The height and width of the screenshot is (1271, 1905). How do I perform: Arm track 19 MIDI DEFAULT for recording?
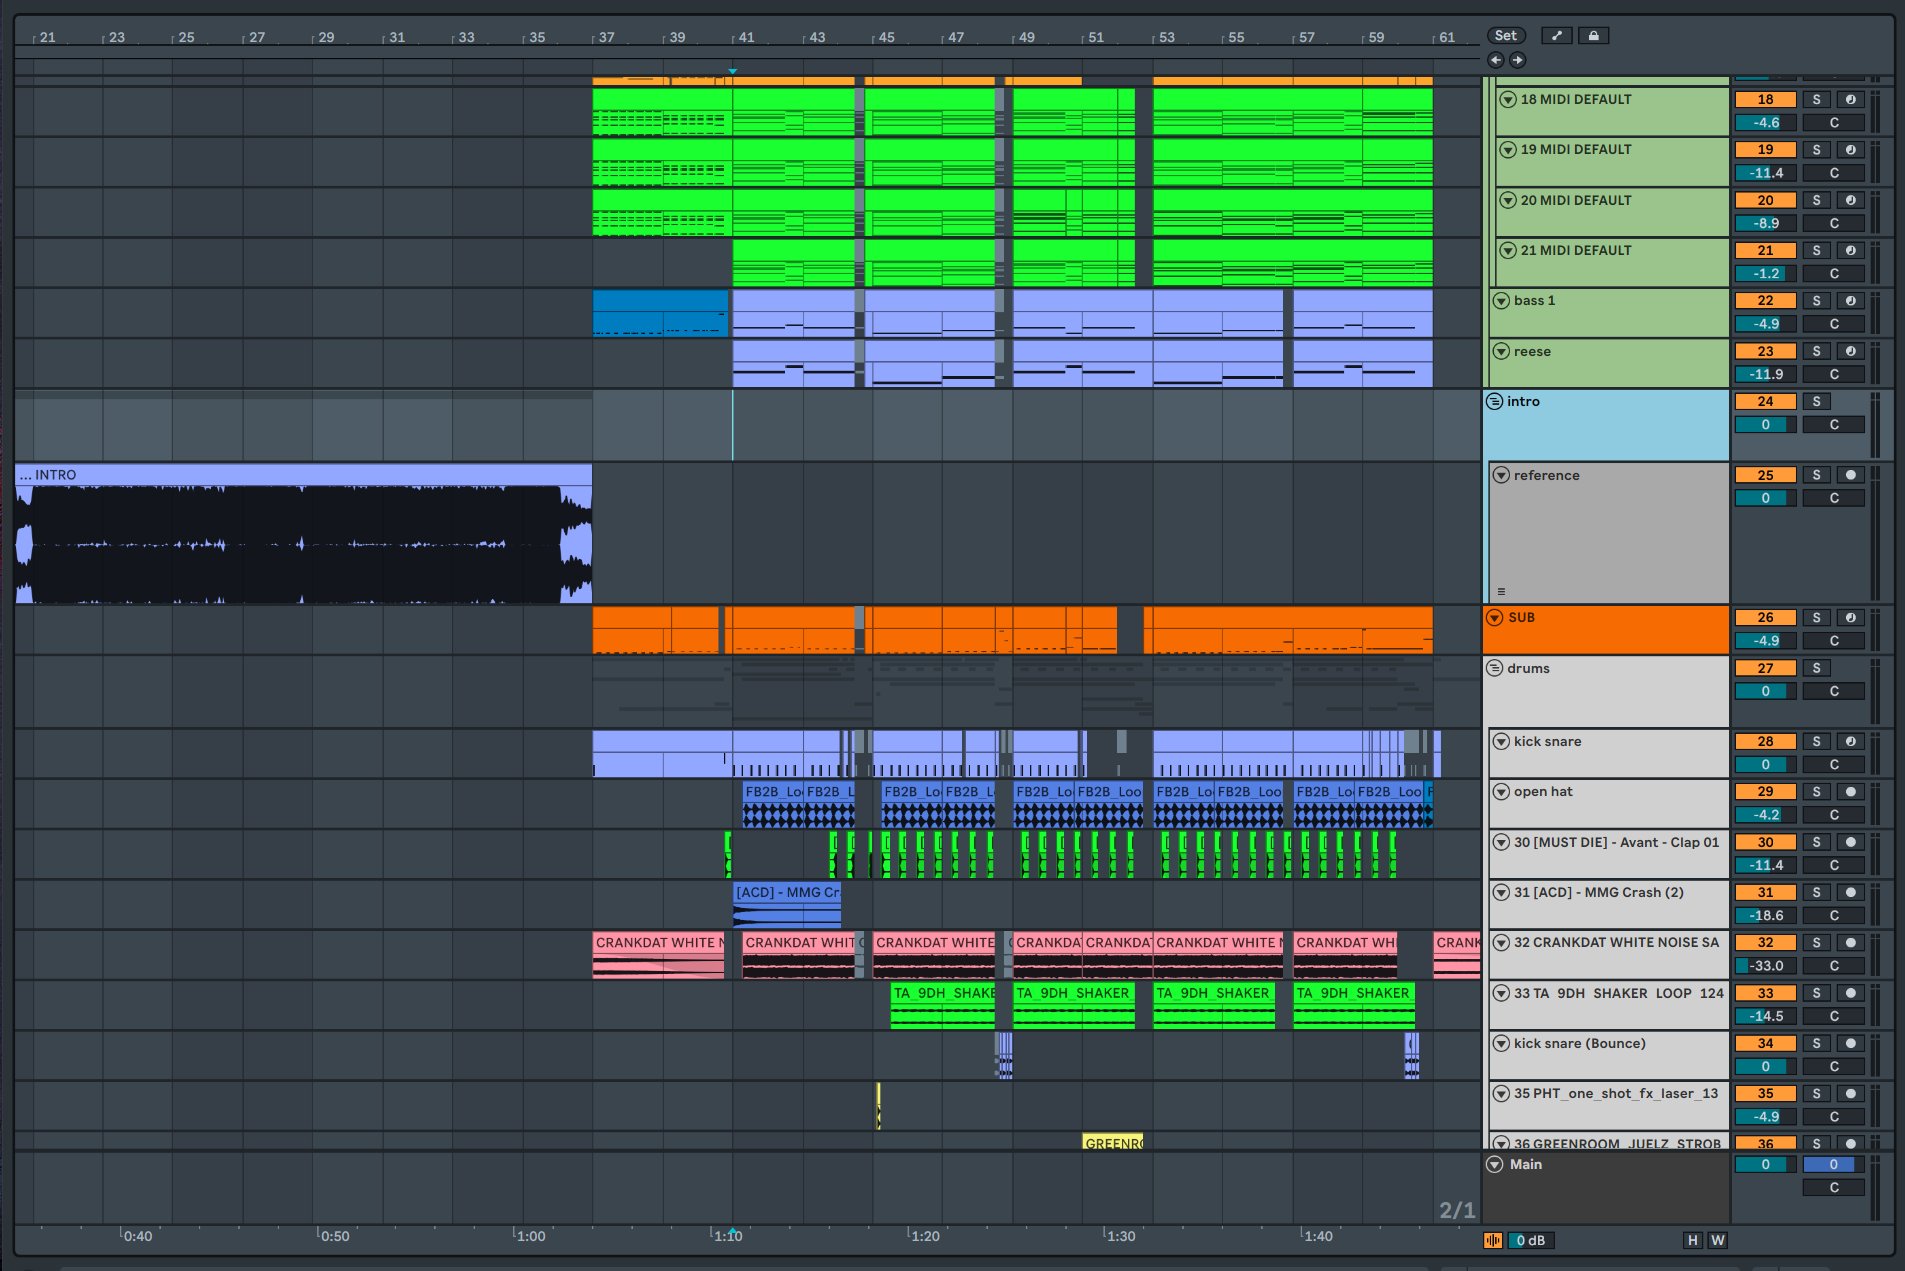(x=1851, y=149)
